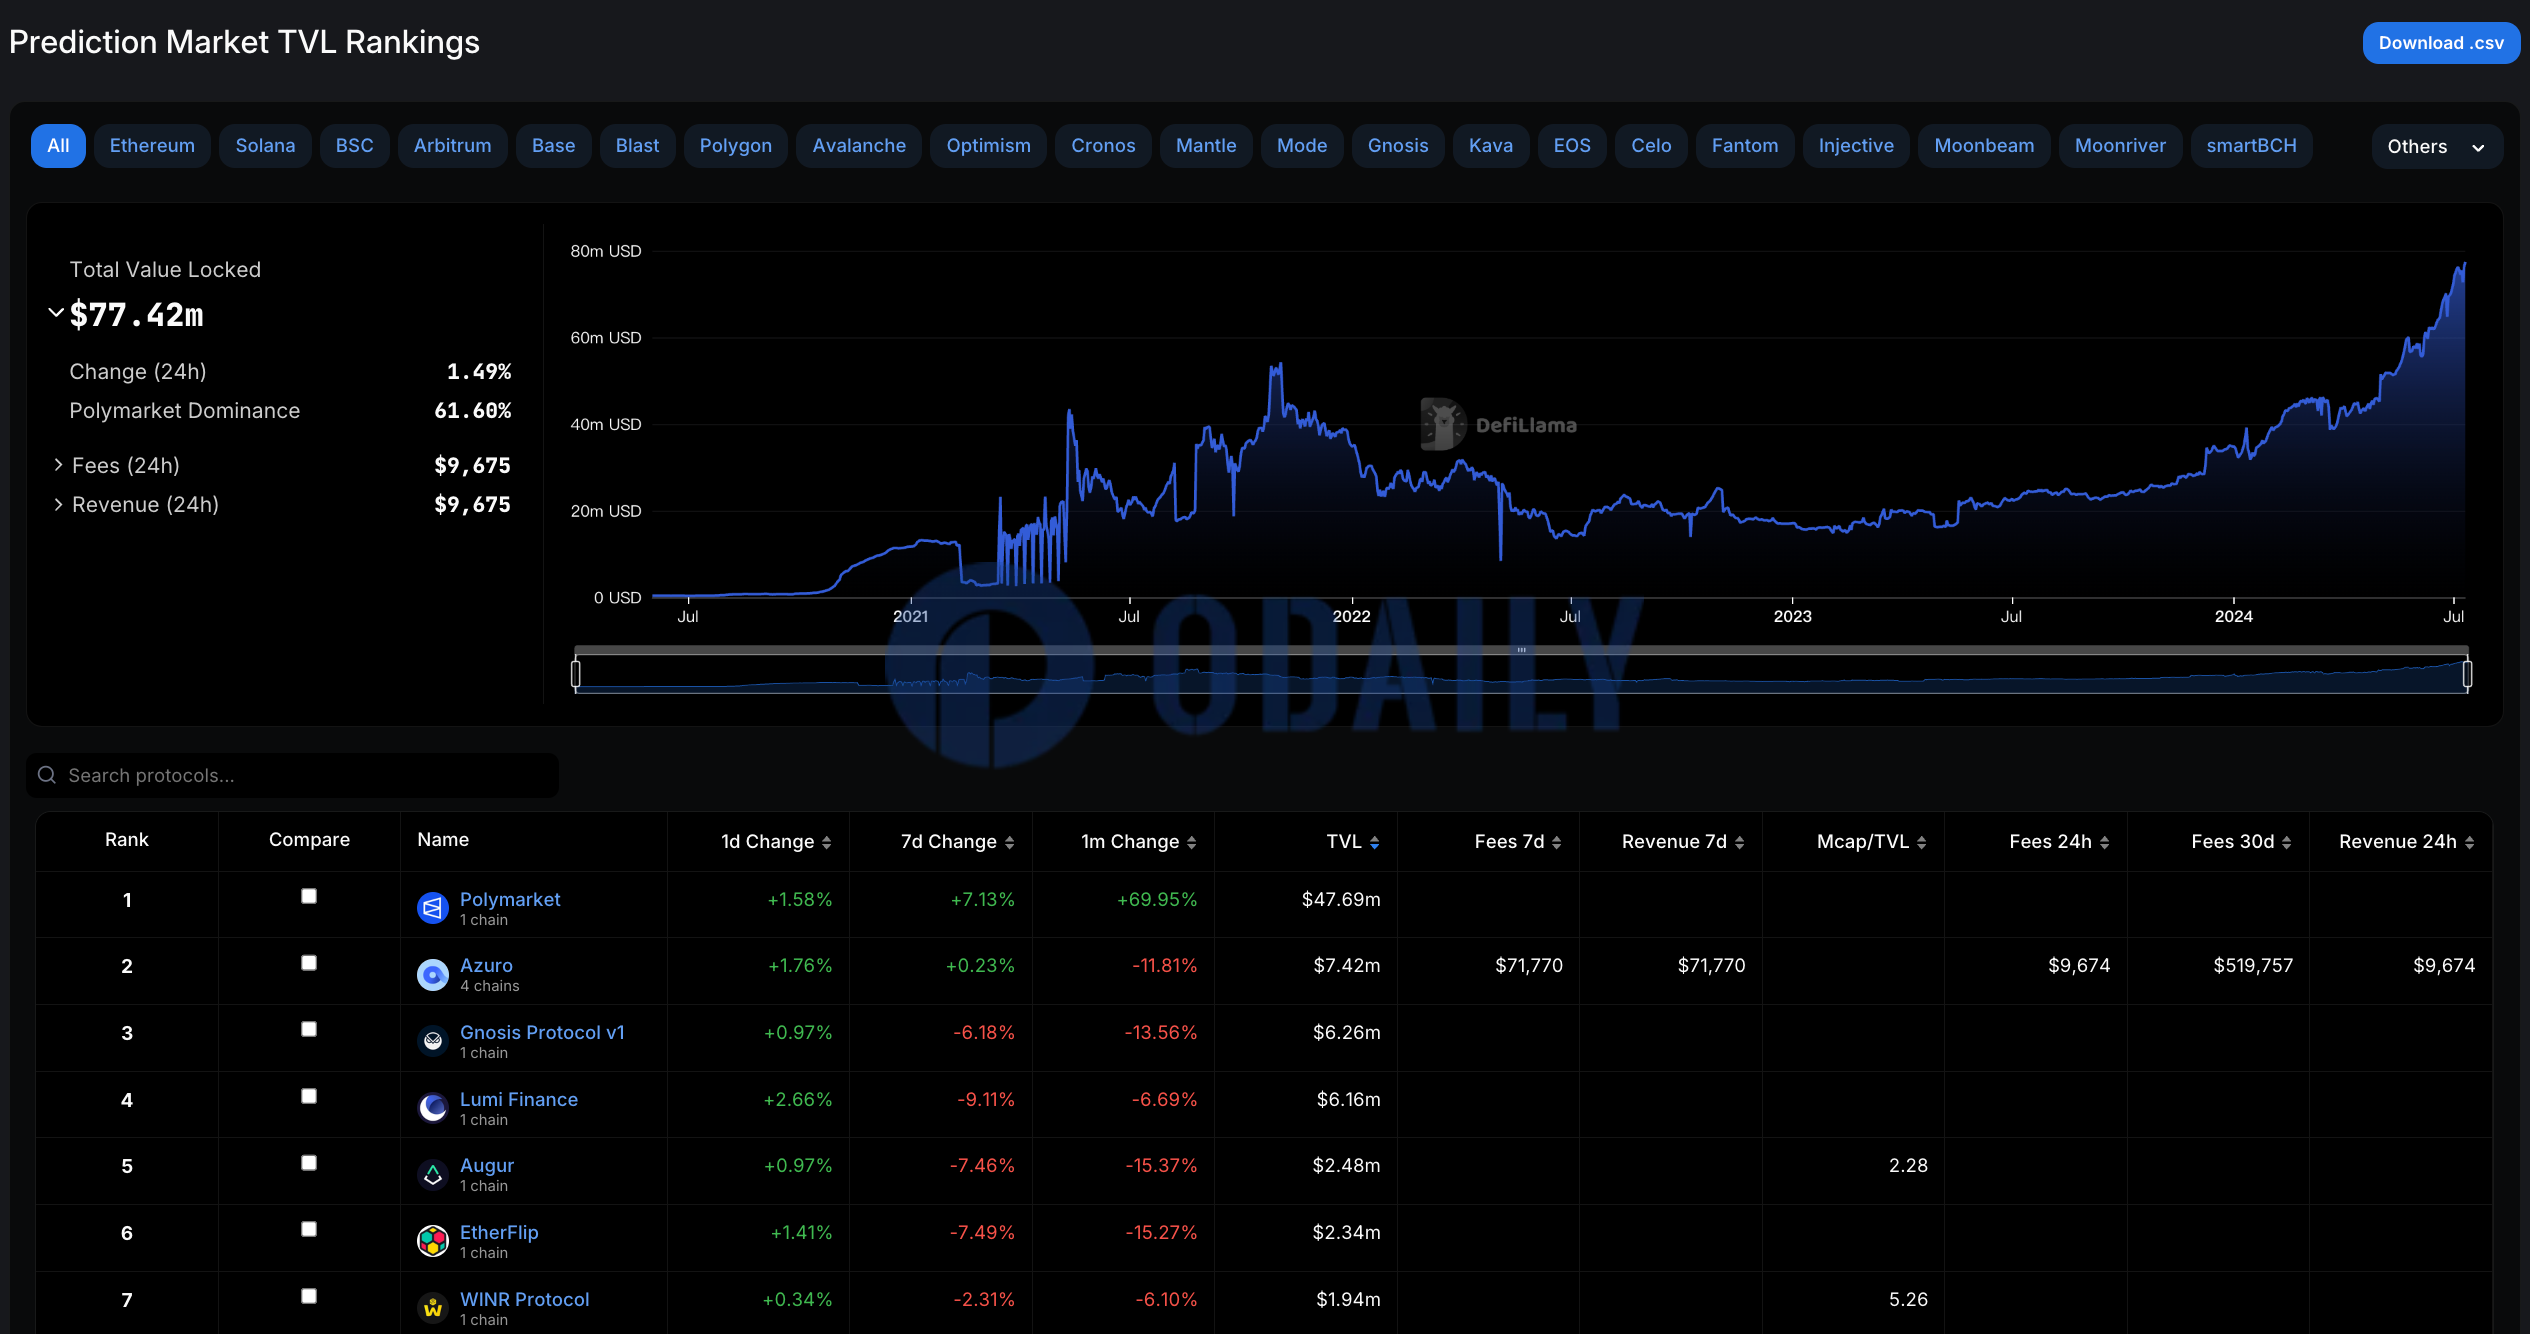Filter by Solana chain

265,146
